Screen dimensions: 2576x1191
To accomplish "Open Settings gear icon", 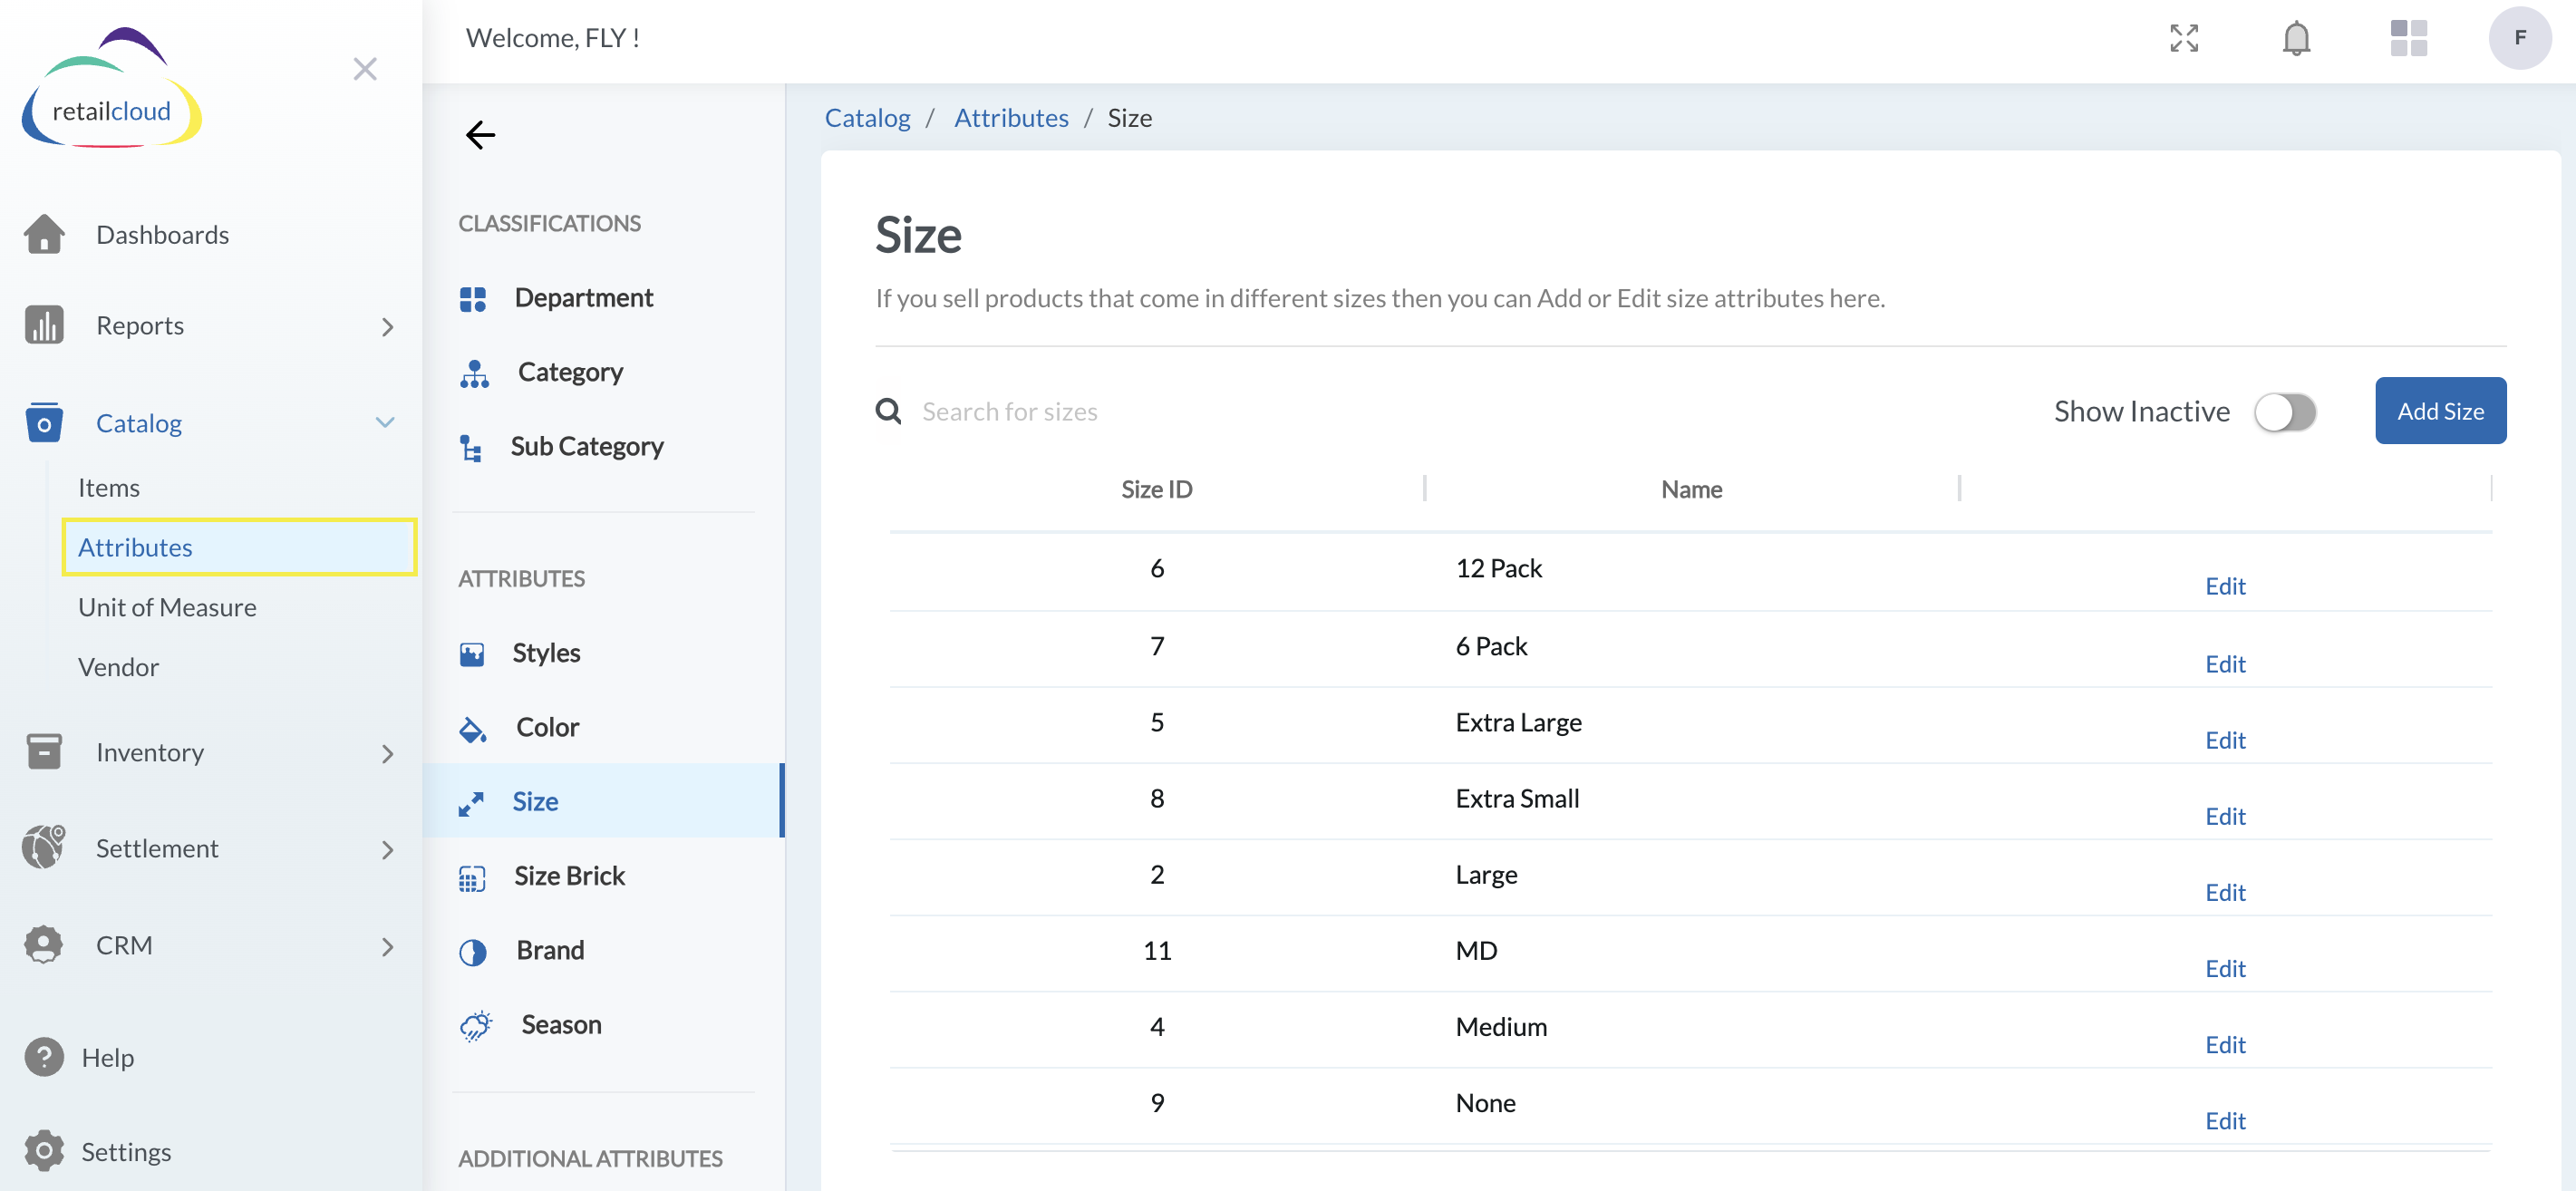I will [44, 1151].
